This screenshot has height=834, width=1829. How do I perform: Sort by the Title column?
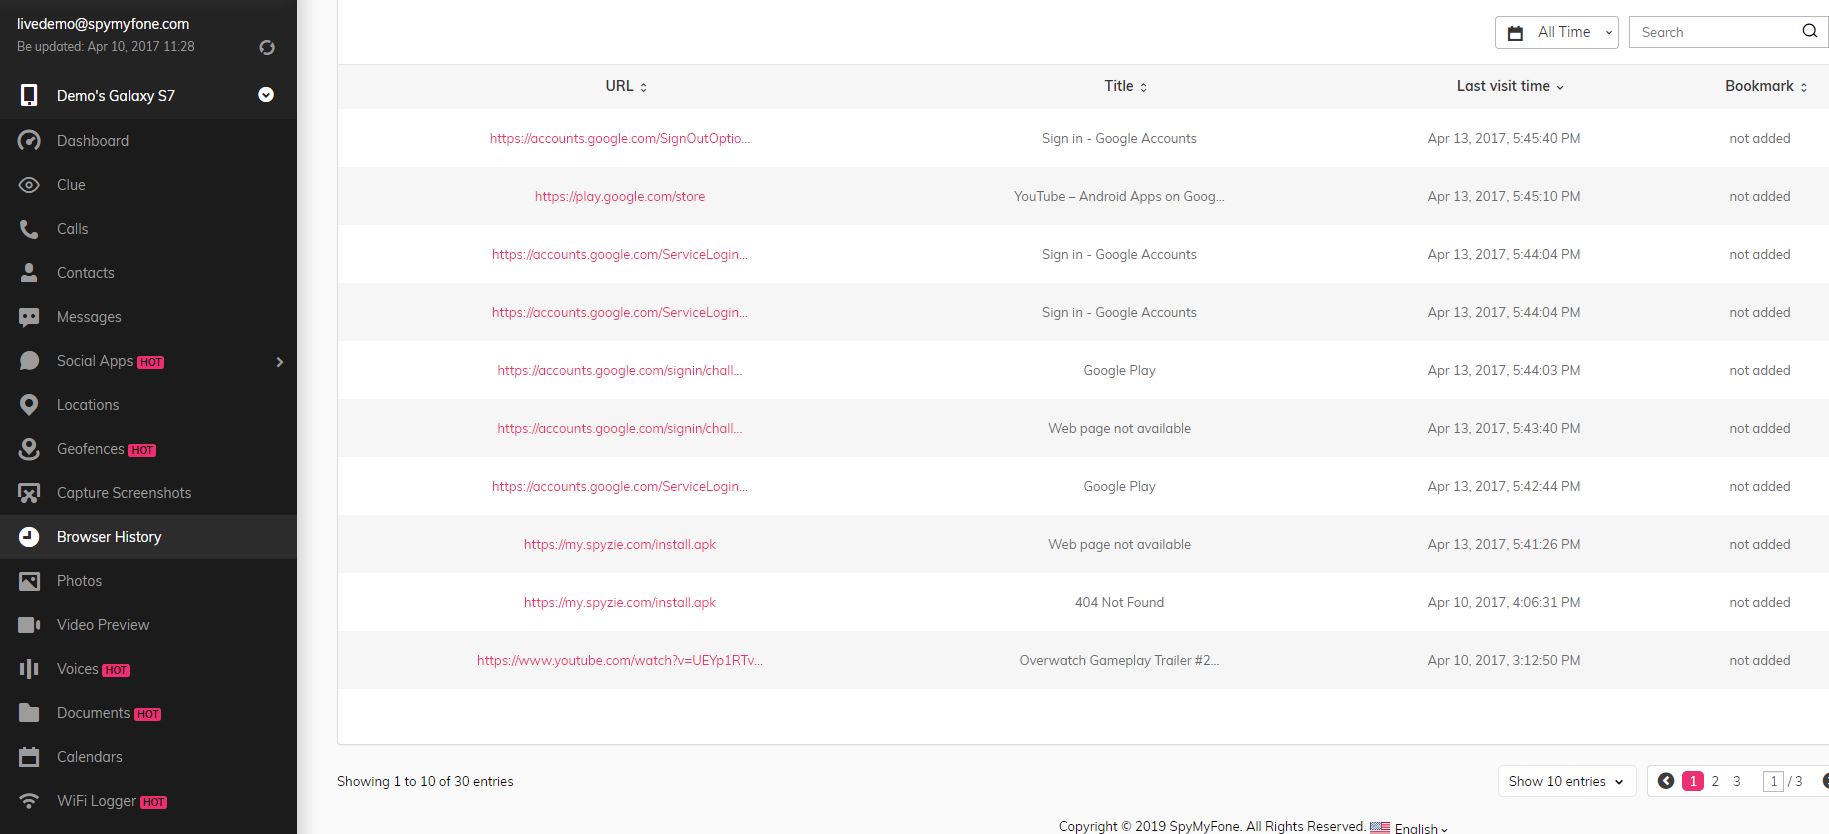click(x=1125, y=86)
